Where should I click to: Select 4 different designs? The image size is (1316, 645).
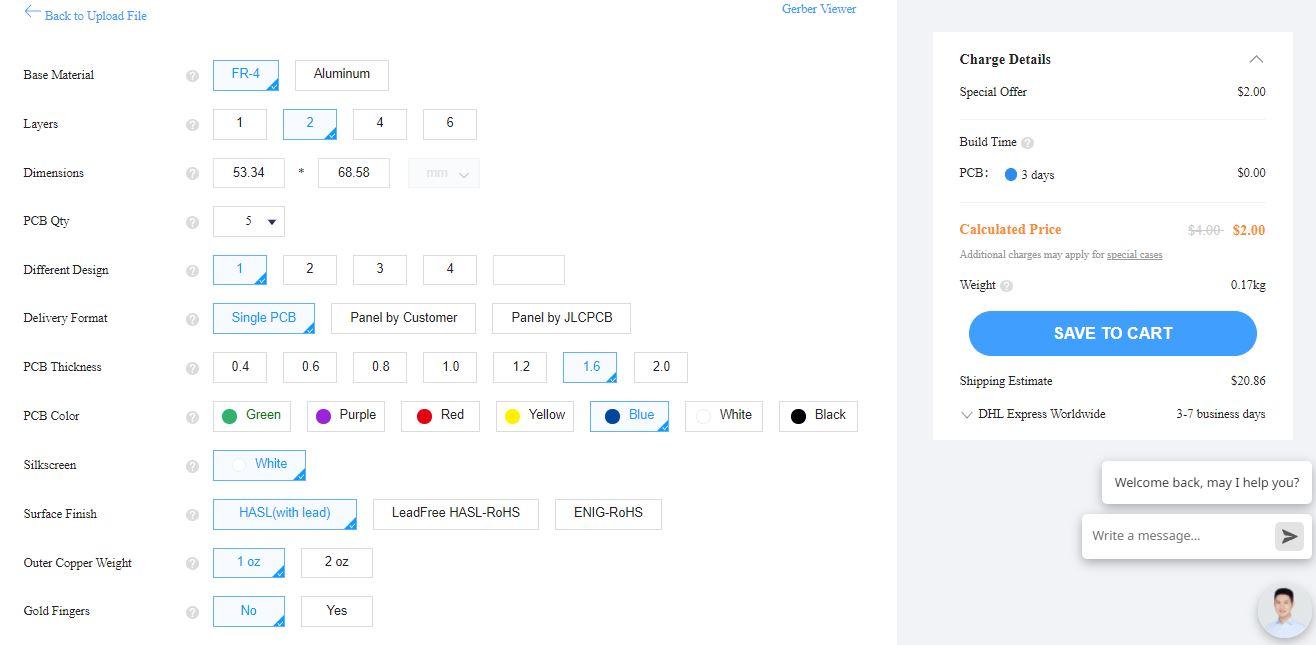tap(449, 270)
